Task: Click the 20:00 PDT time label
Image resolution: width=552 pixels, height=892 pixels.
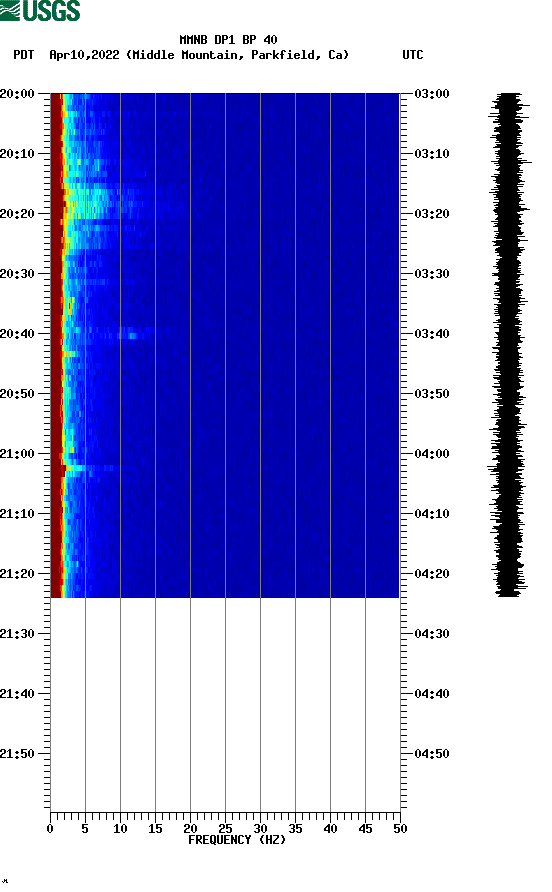Action: (17, 94)
